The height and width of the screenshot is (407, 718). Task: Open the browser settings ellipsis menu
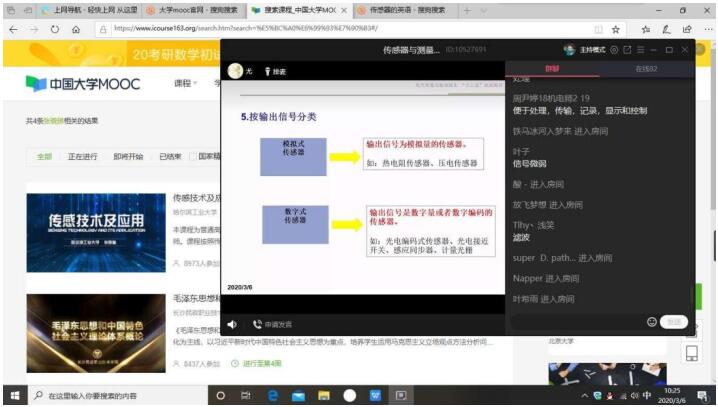click(704, 30)
